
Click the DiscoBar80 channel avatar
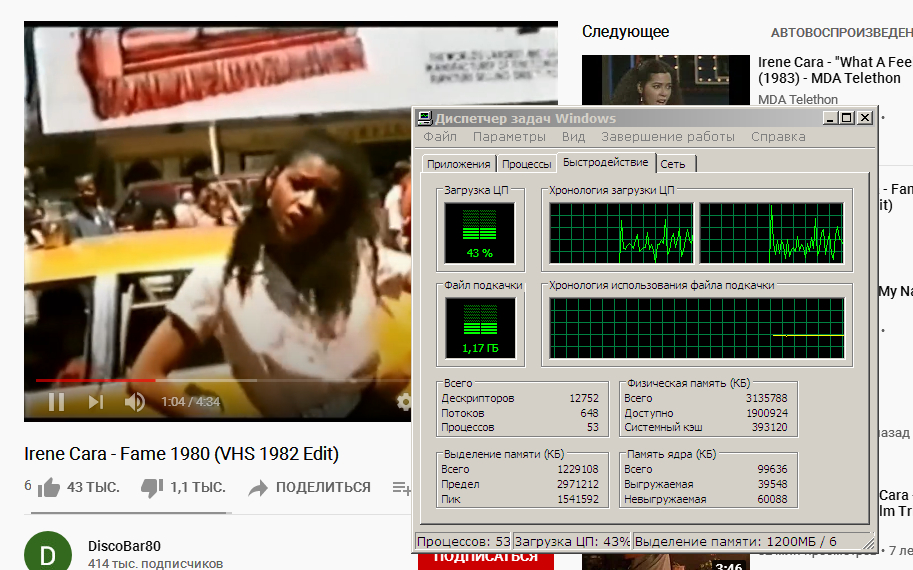point(48,554)
